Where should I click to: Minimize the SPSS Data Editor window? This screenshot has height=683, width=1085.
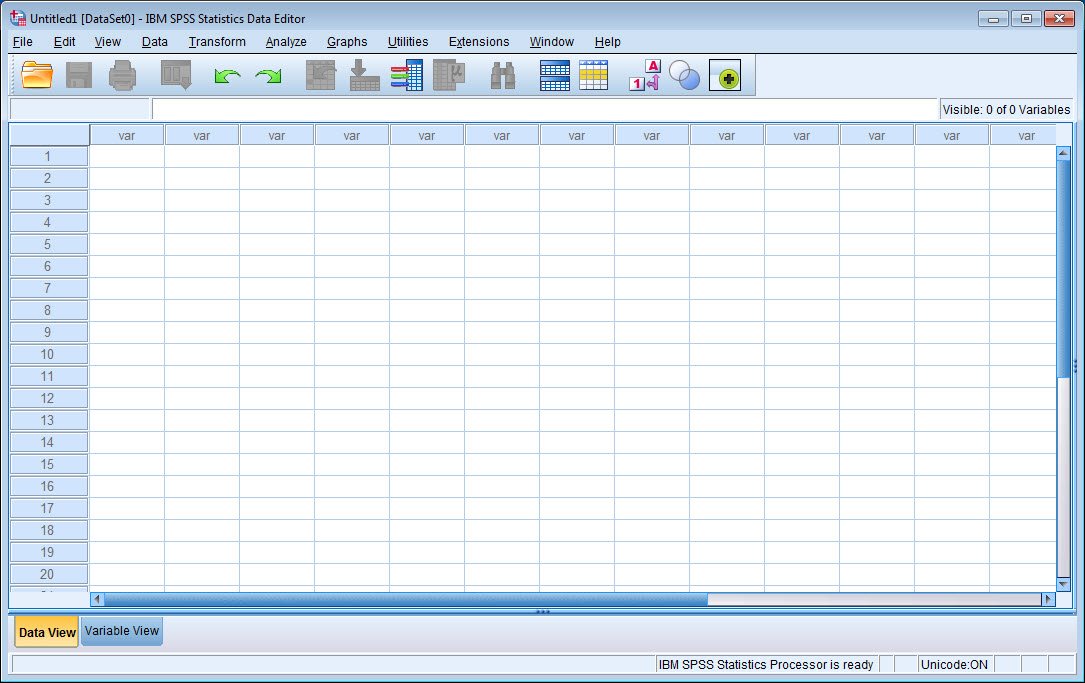click(x=993, y=19)
